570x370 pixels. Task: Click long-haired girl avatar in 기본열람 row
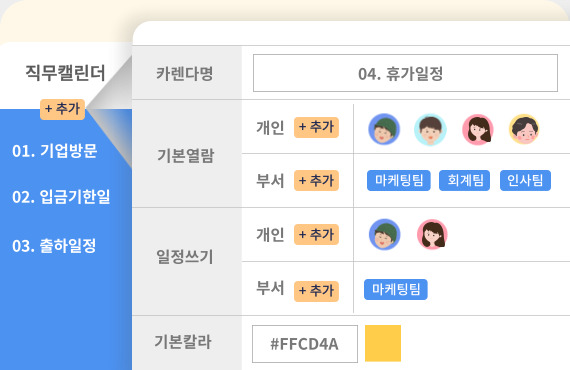(x=478, y=129)
